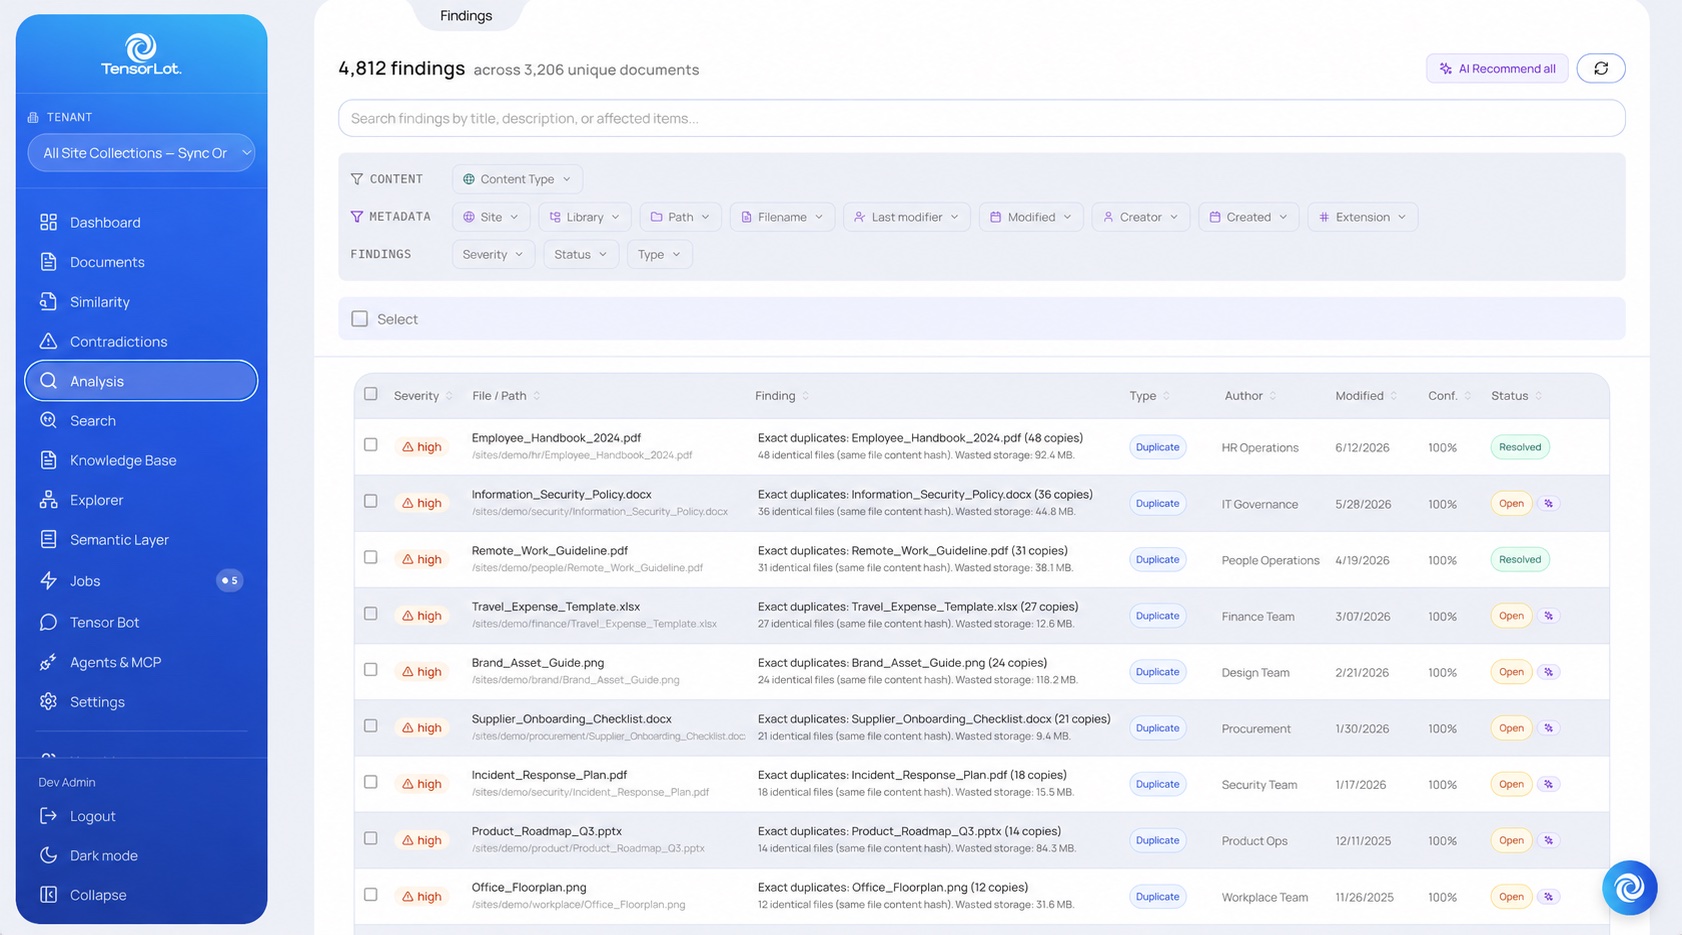Click the Settings gear icon

(48, 702)
